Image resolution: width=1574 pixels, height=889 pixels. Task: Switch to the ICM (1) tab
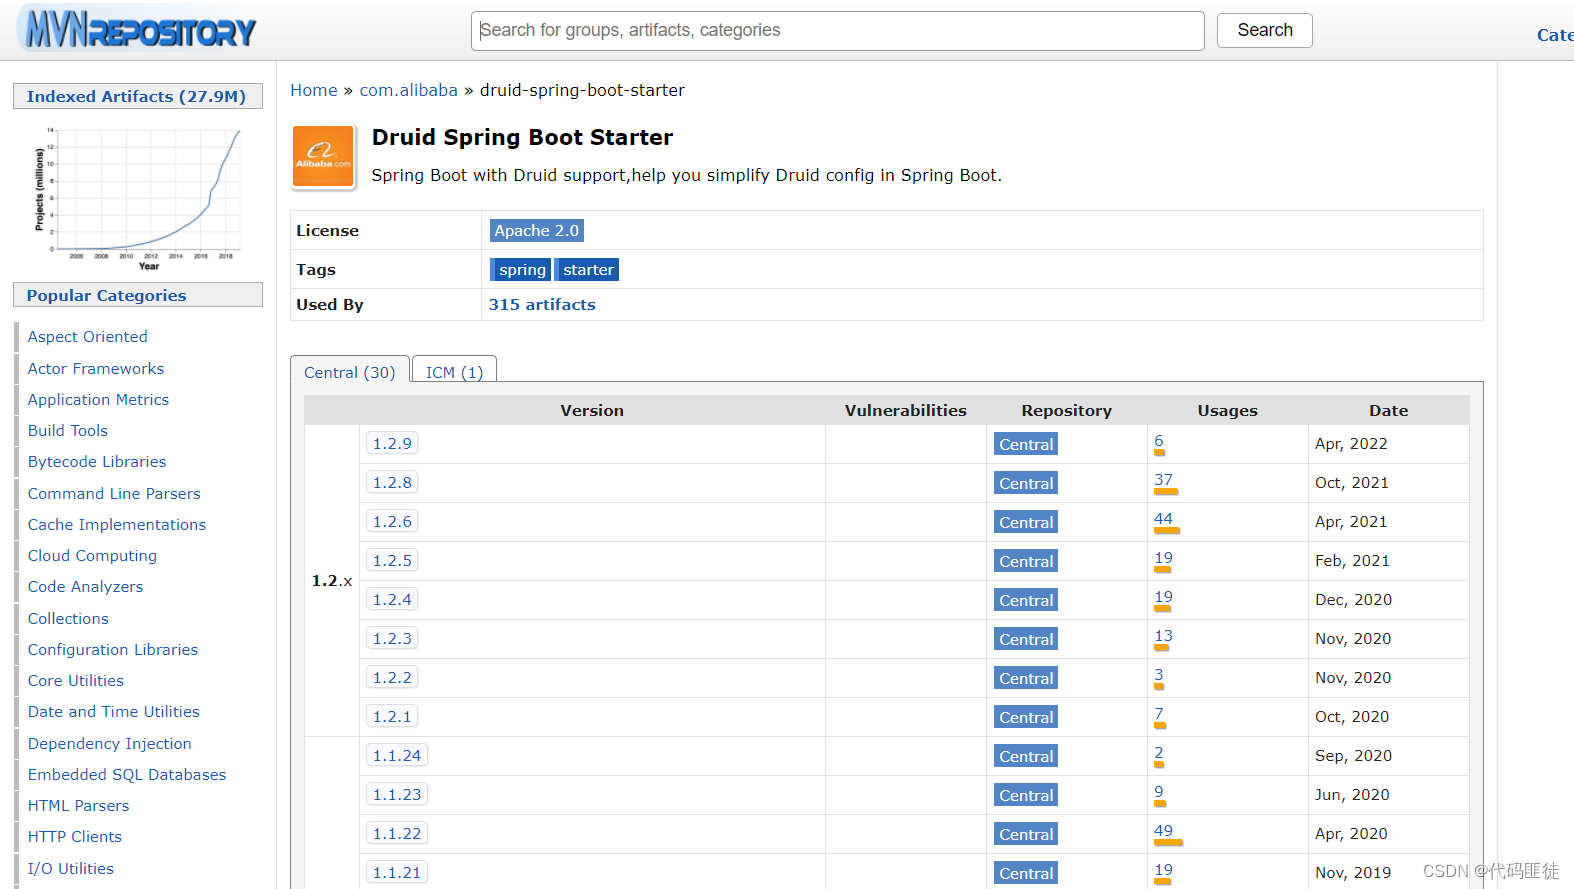point(454,372)
